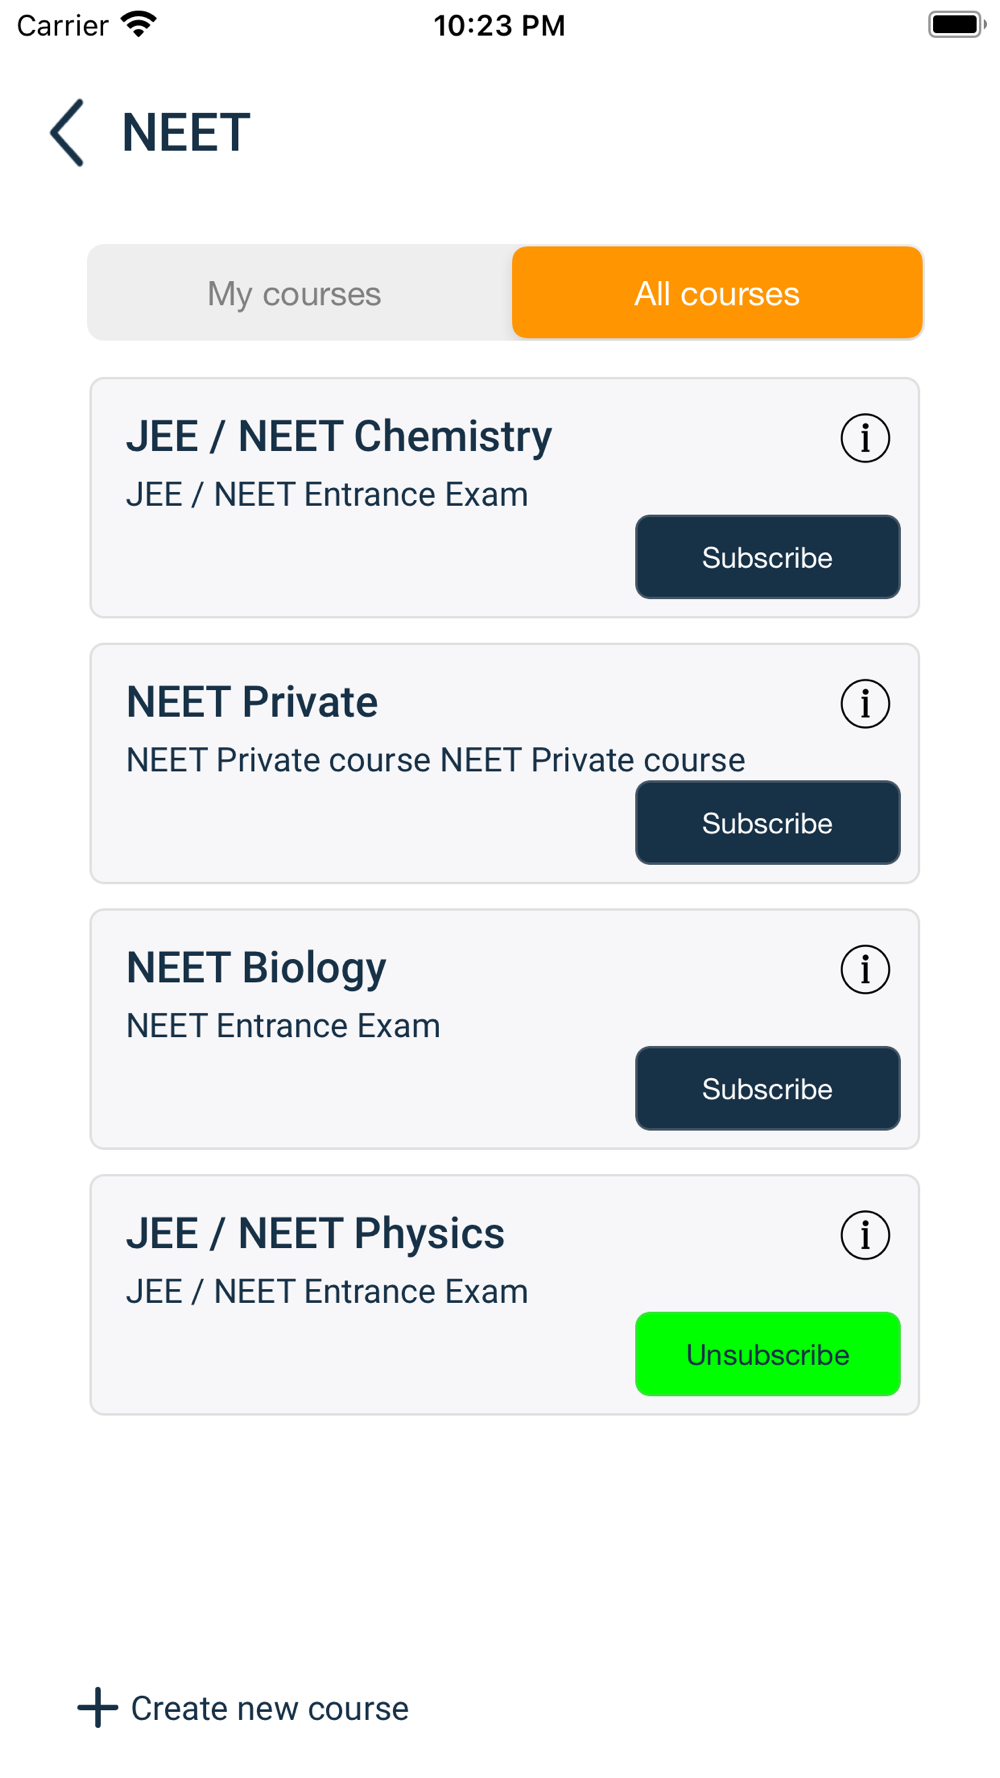
Task: Subscribe to the NEET Private course
Action: 767,823
